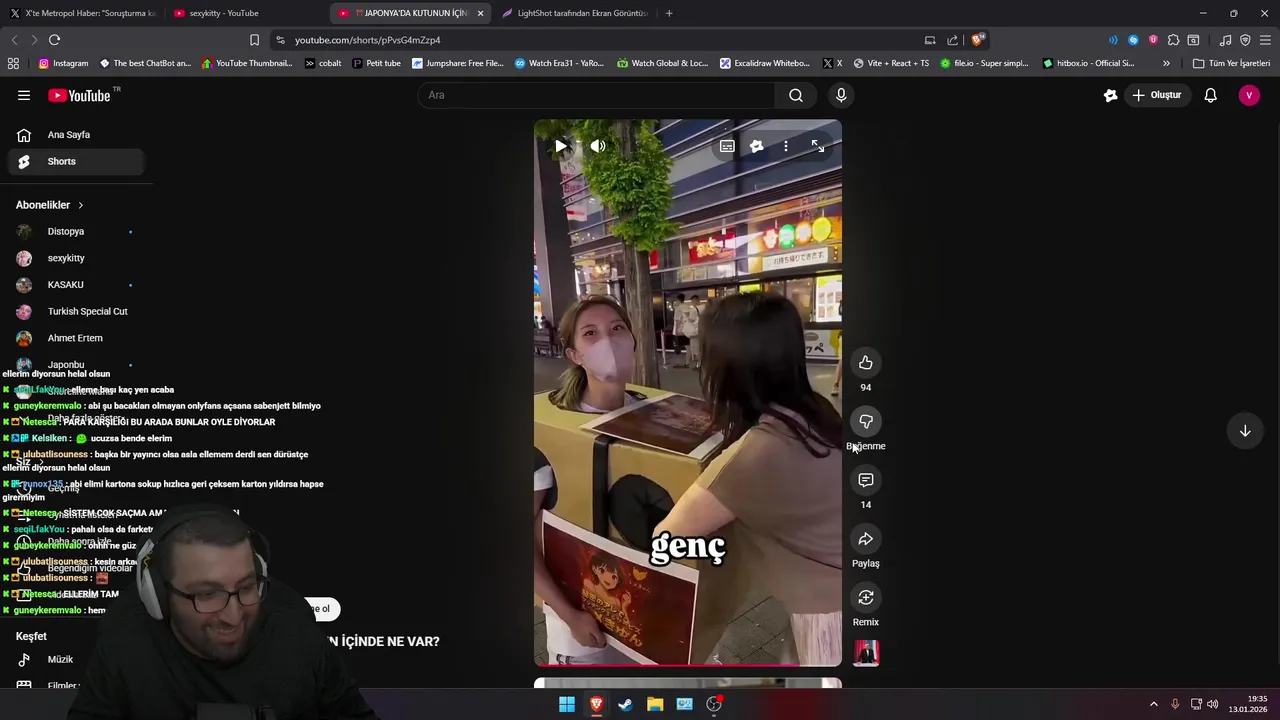The width and height of the screenshot is (1280, 720).
Task: Select Shorts in the sidebar
Action: pos(76,161)
